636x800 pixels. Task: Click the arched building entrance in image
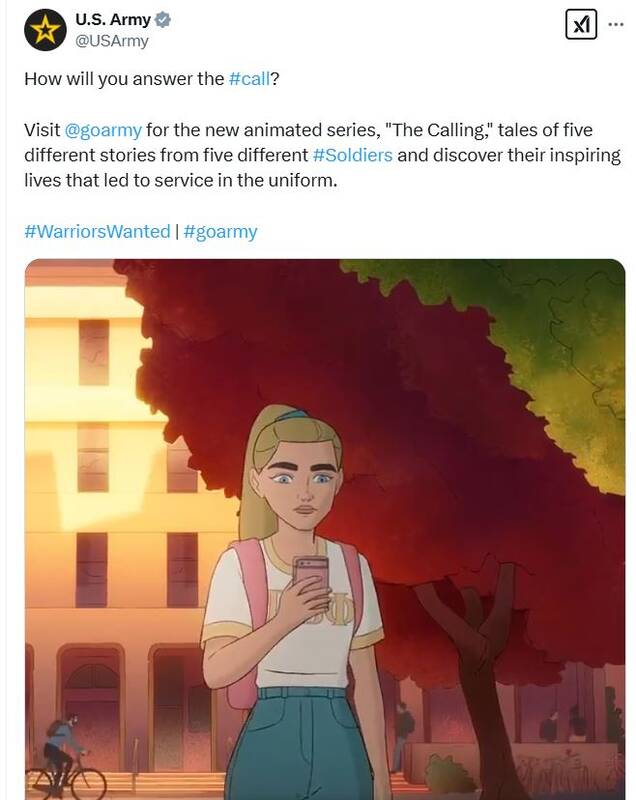point(91,707)
